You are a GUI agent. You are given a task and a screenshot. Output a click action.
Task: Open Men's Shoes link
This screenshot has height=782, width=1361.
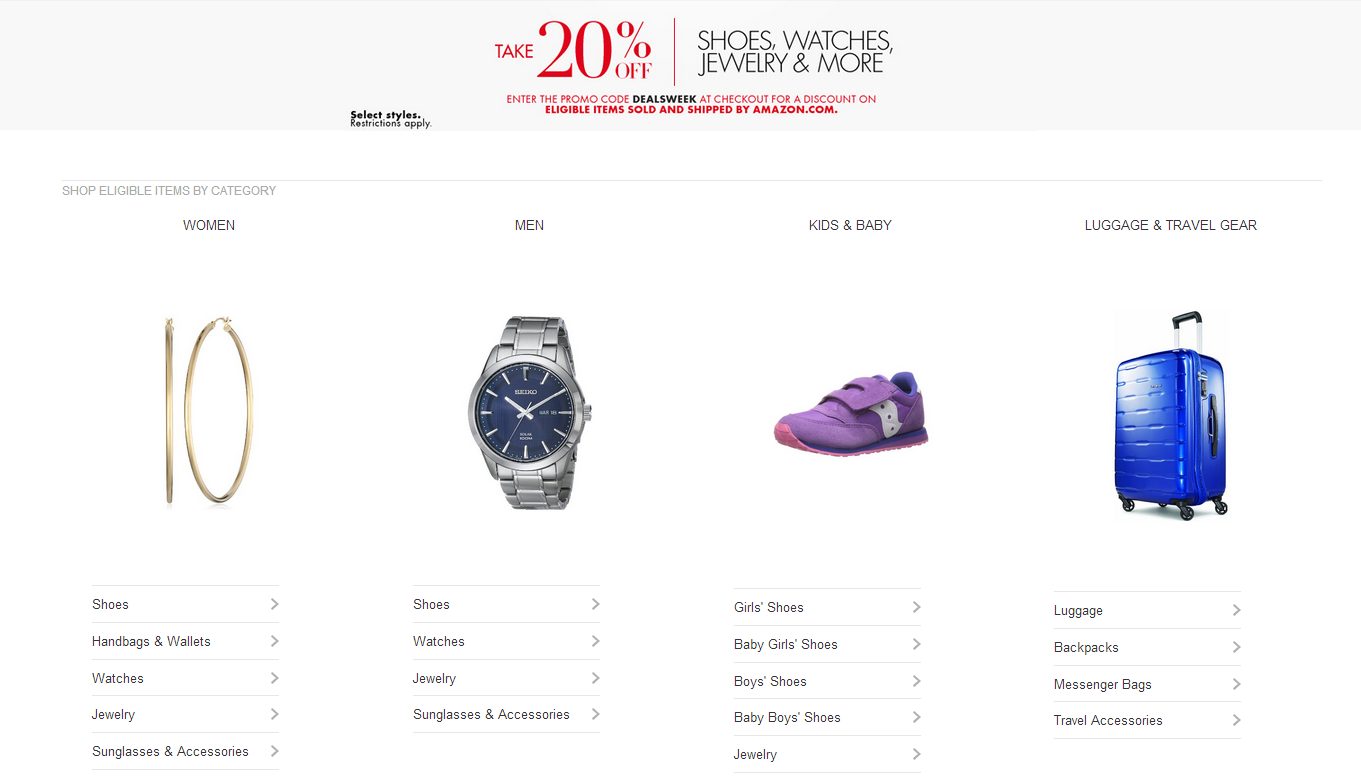431,604
